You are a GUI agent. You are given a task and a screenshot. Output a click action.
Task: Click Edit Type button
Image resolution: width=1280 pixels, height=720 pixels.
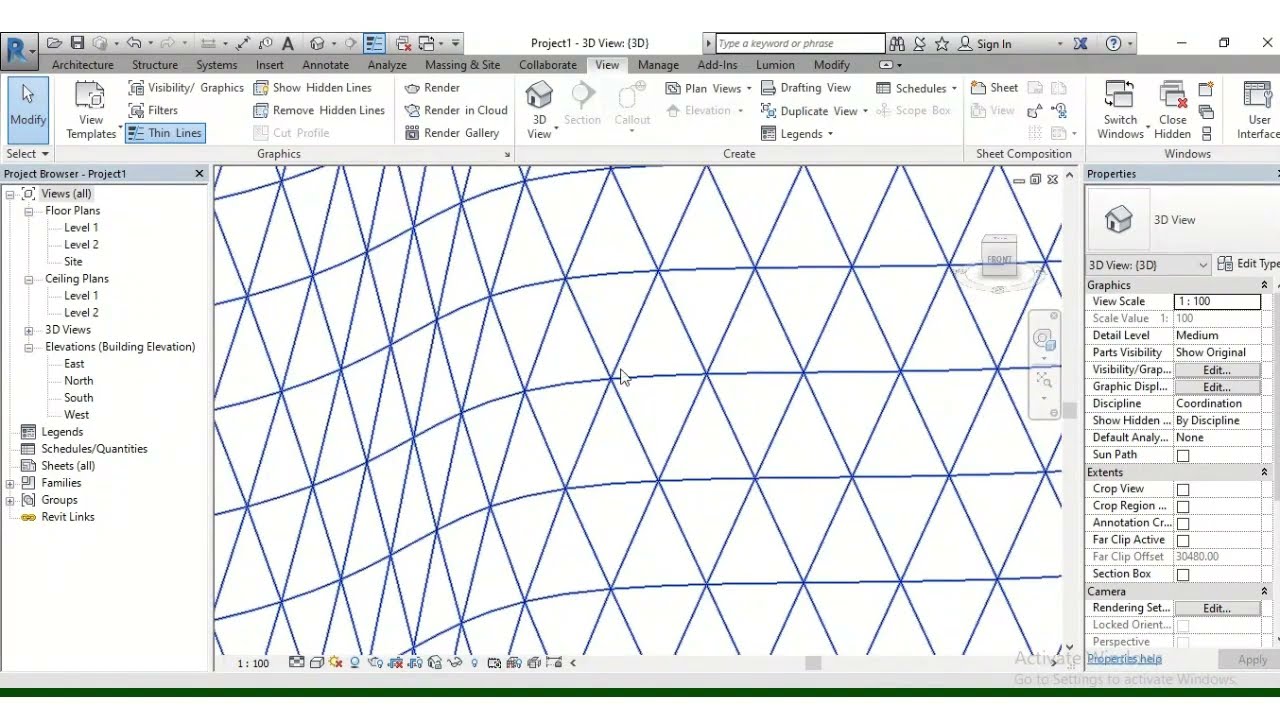[1249, 264]
